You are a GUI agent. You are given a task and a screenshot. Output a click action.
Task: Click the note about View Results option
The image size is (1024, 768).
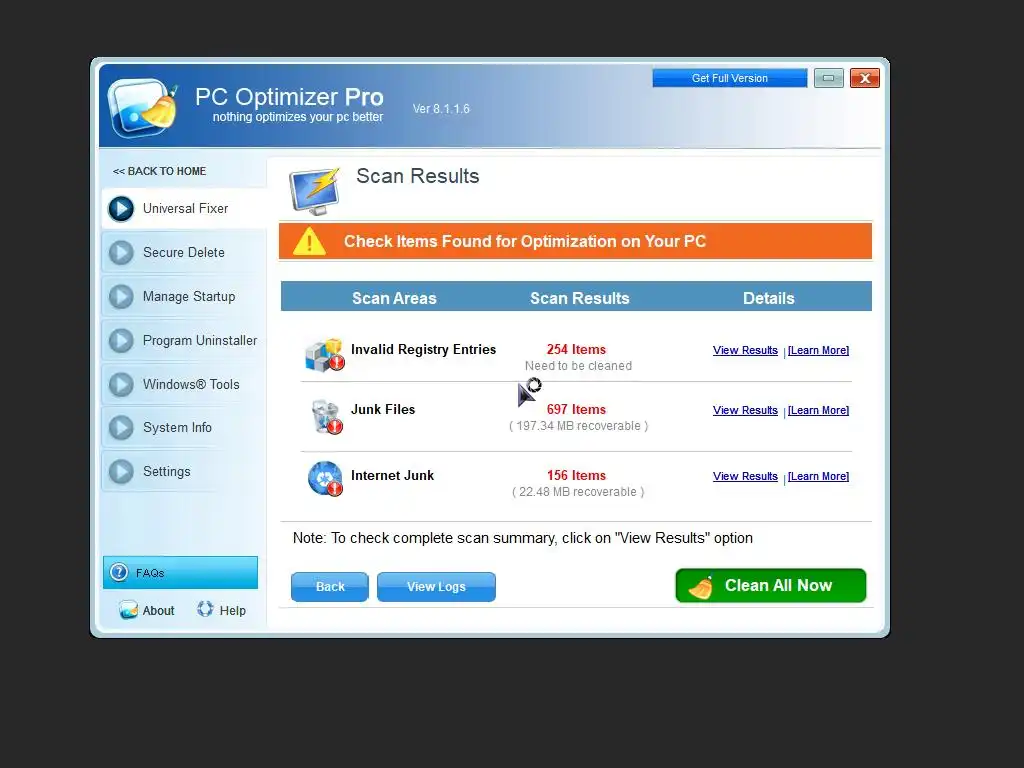click(522, 538)
